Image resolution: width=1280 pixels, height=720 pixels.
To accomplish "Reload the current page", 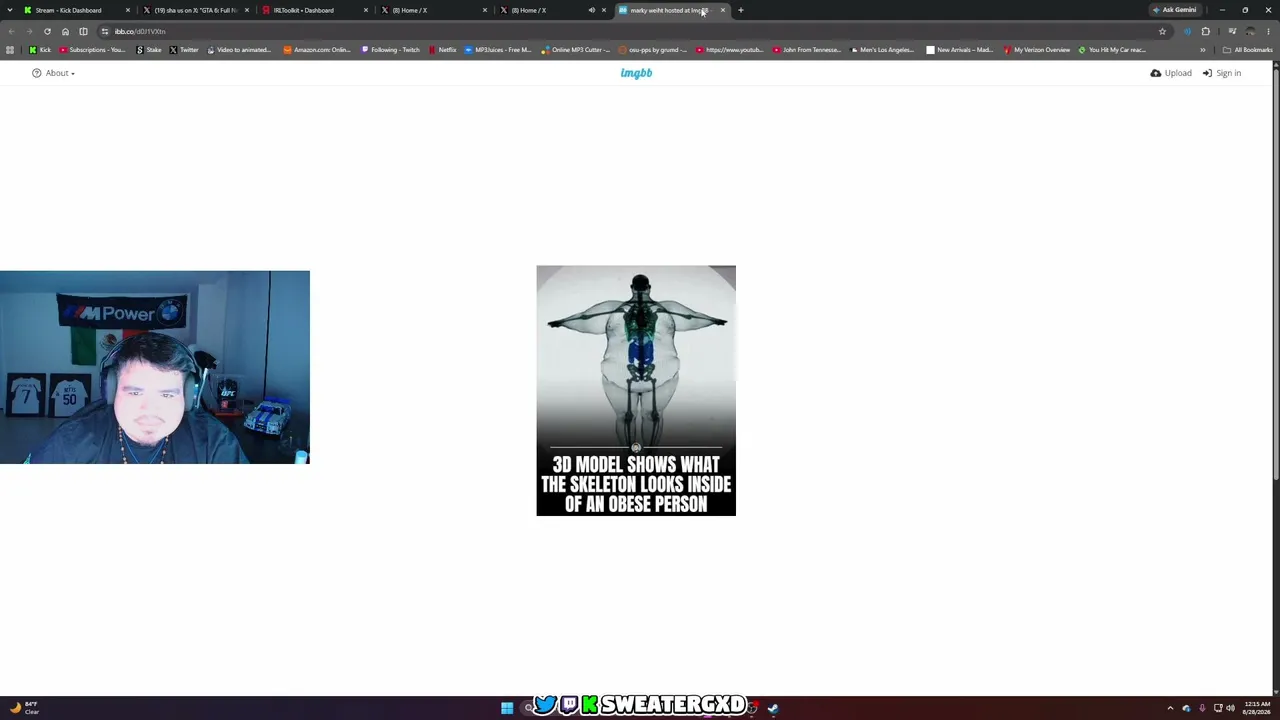I will click(x=47, y=31).
